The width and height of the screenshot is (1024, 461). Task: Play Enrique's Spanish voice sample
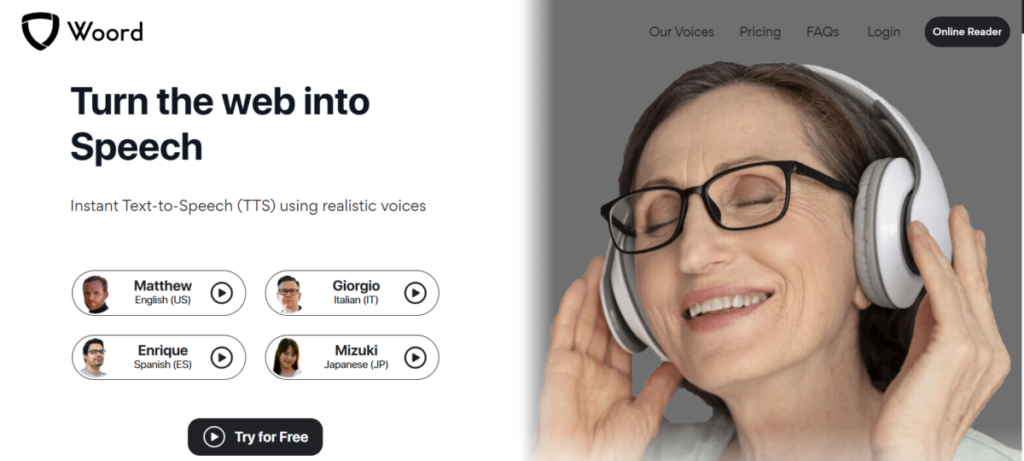(x=221, y=357)
